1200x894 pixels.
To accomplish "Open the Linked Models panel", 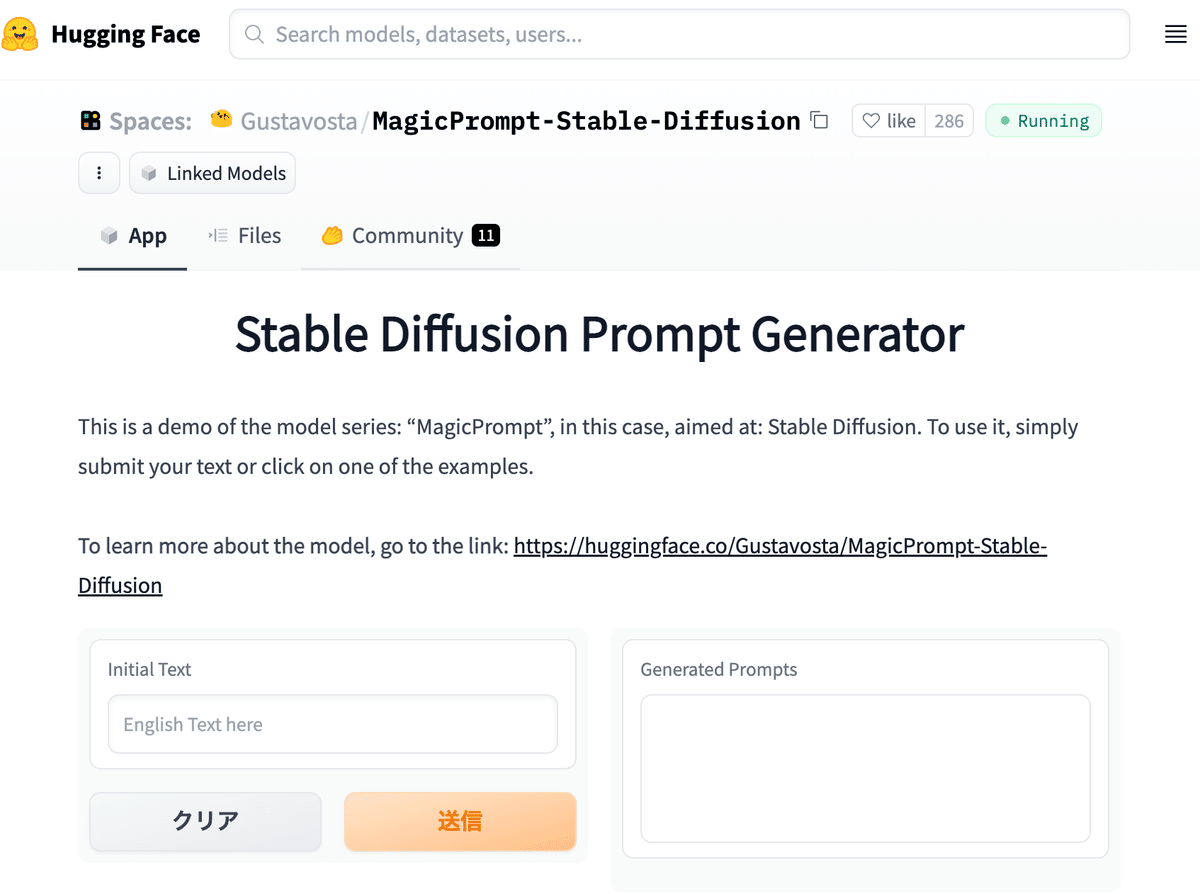I will pyautogui.click(x=212, y=172).
